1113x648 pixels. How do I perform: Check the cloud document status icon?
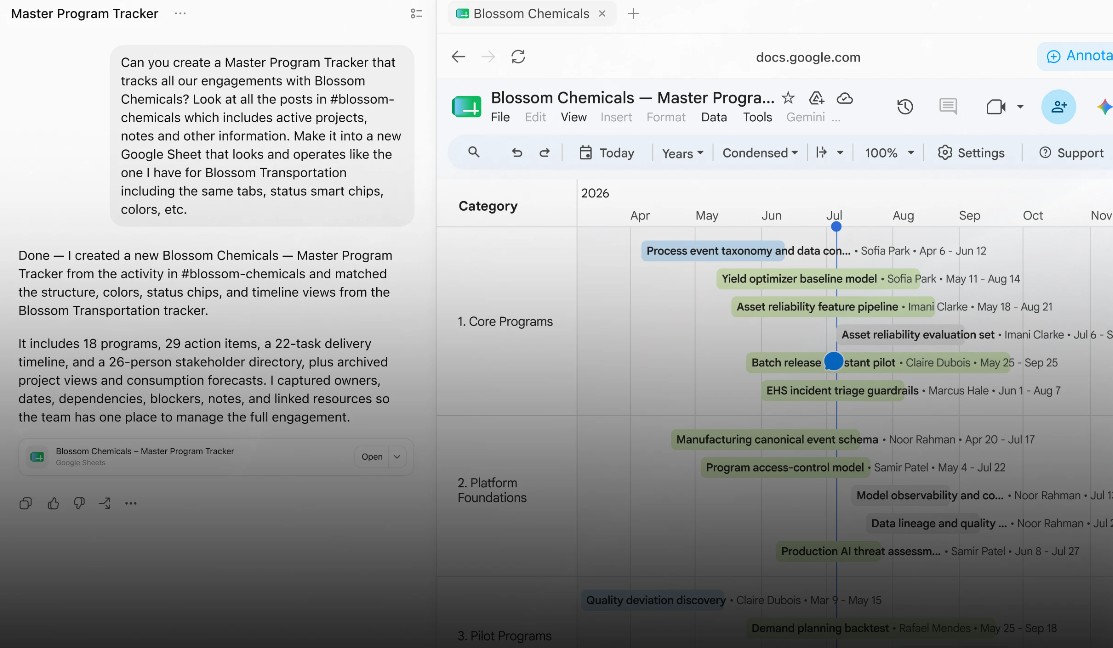(845, 98)
